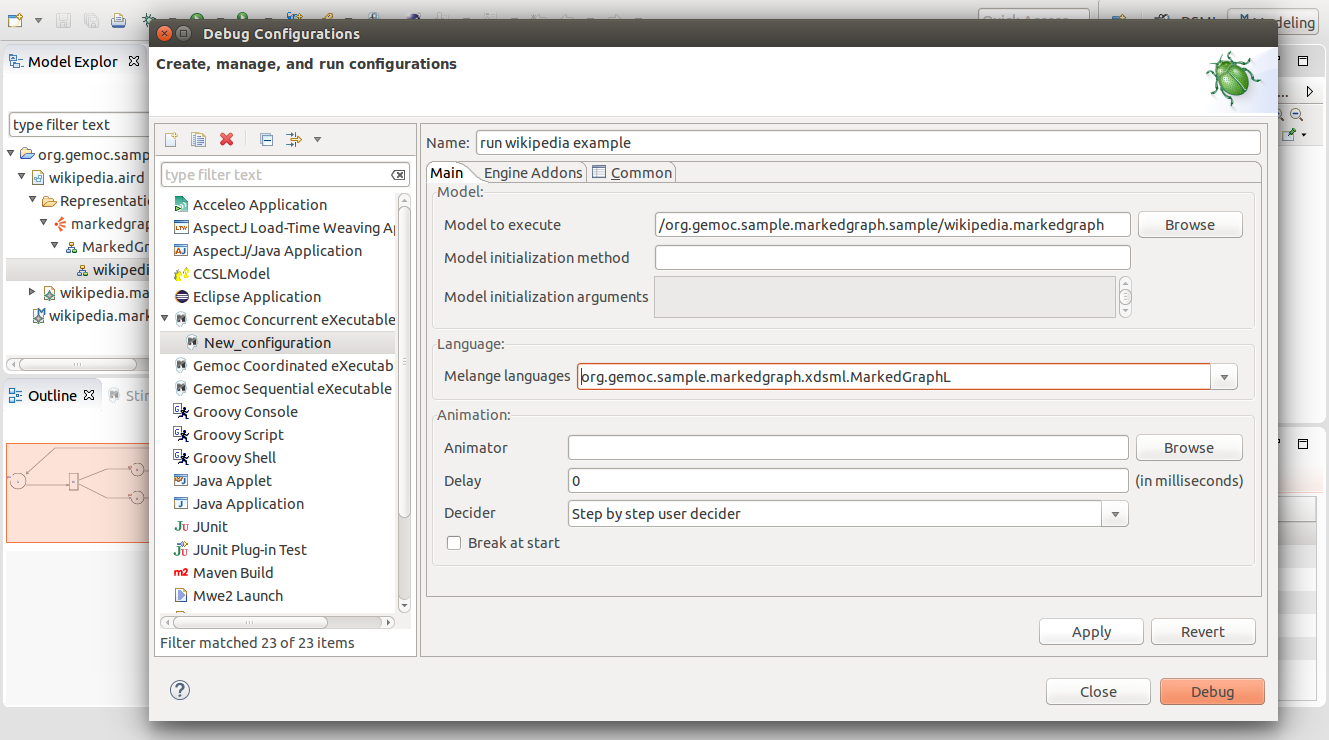Select New_configuration under Gemoc Concurrent
Image resolution: width=1329 pixels, height=740 pixels.
tap(267, 342)
